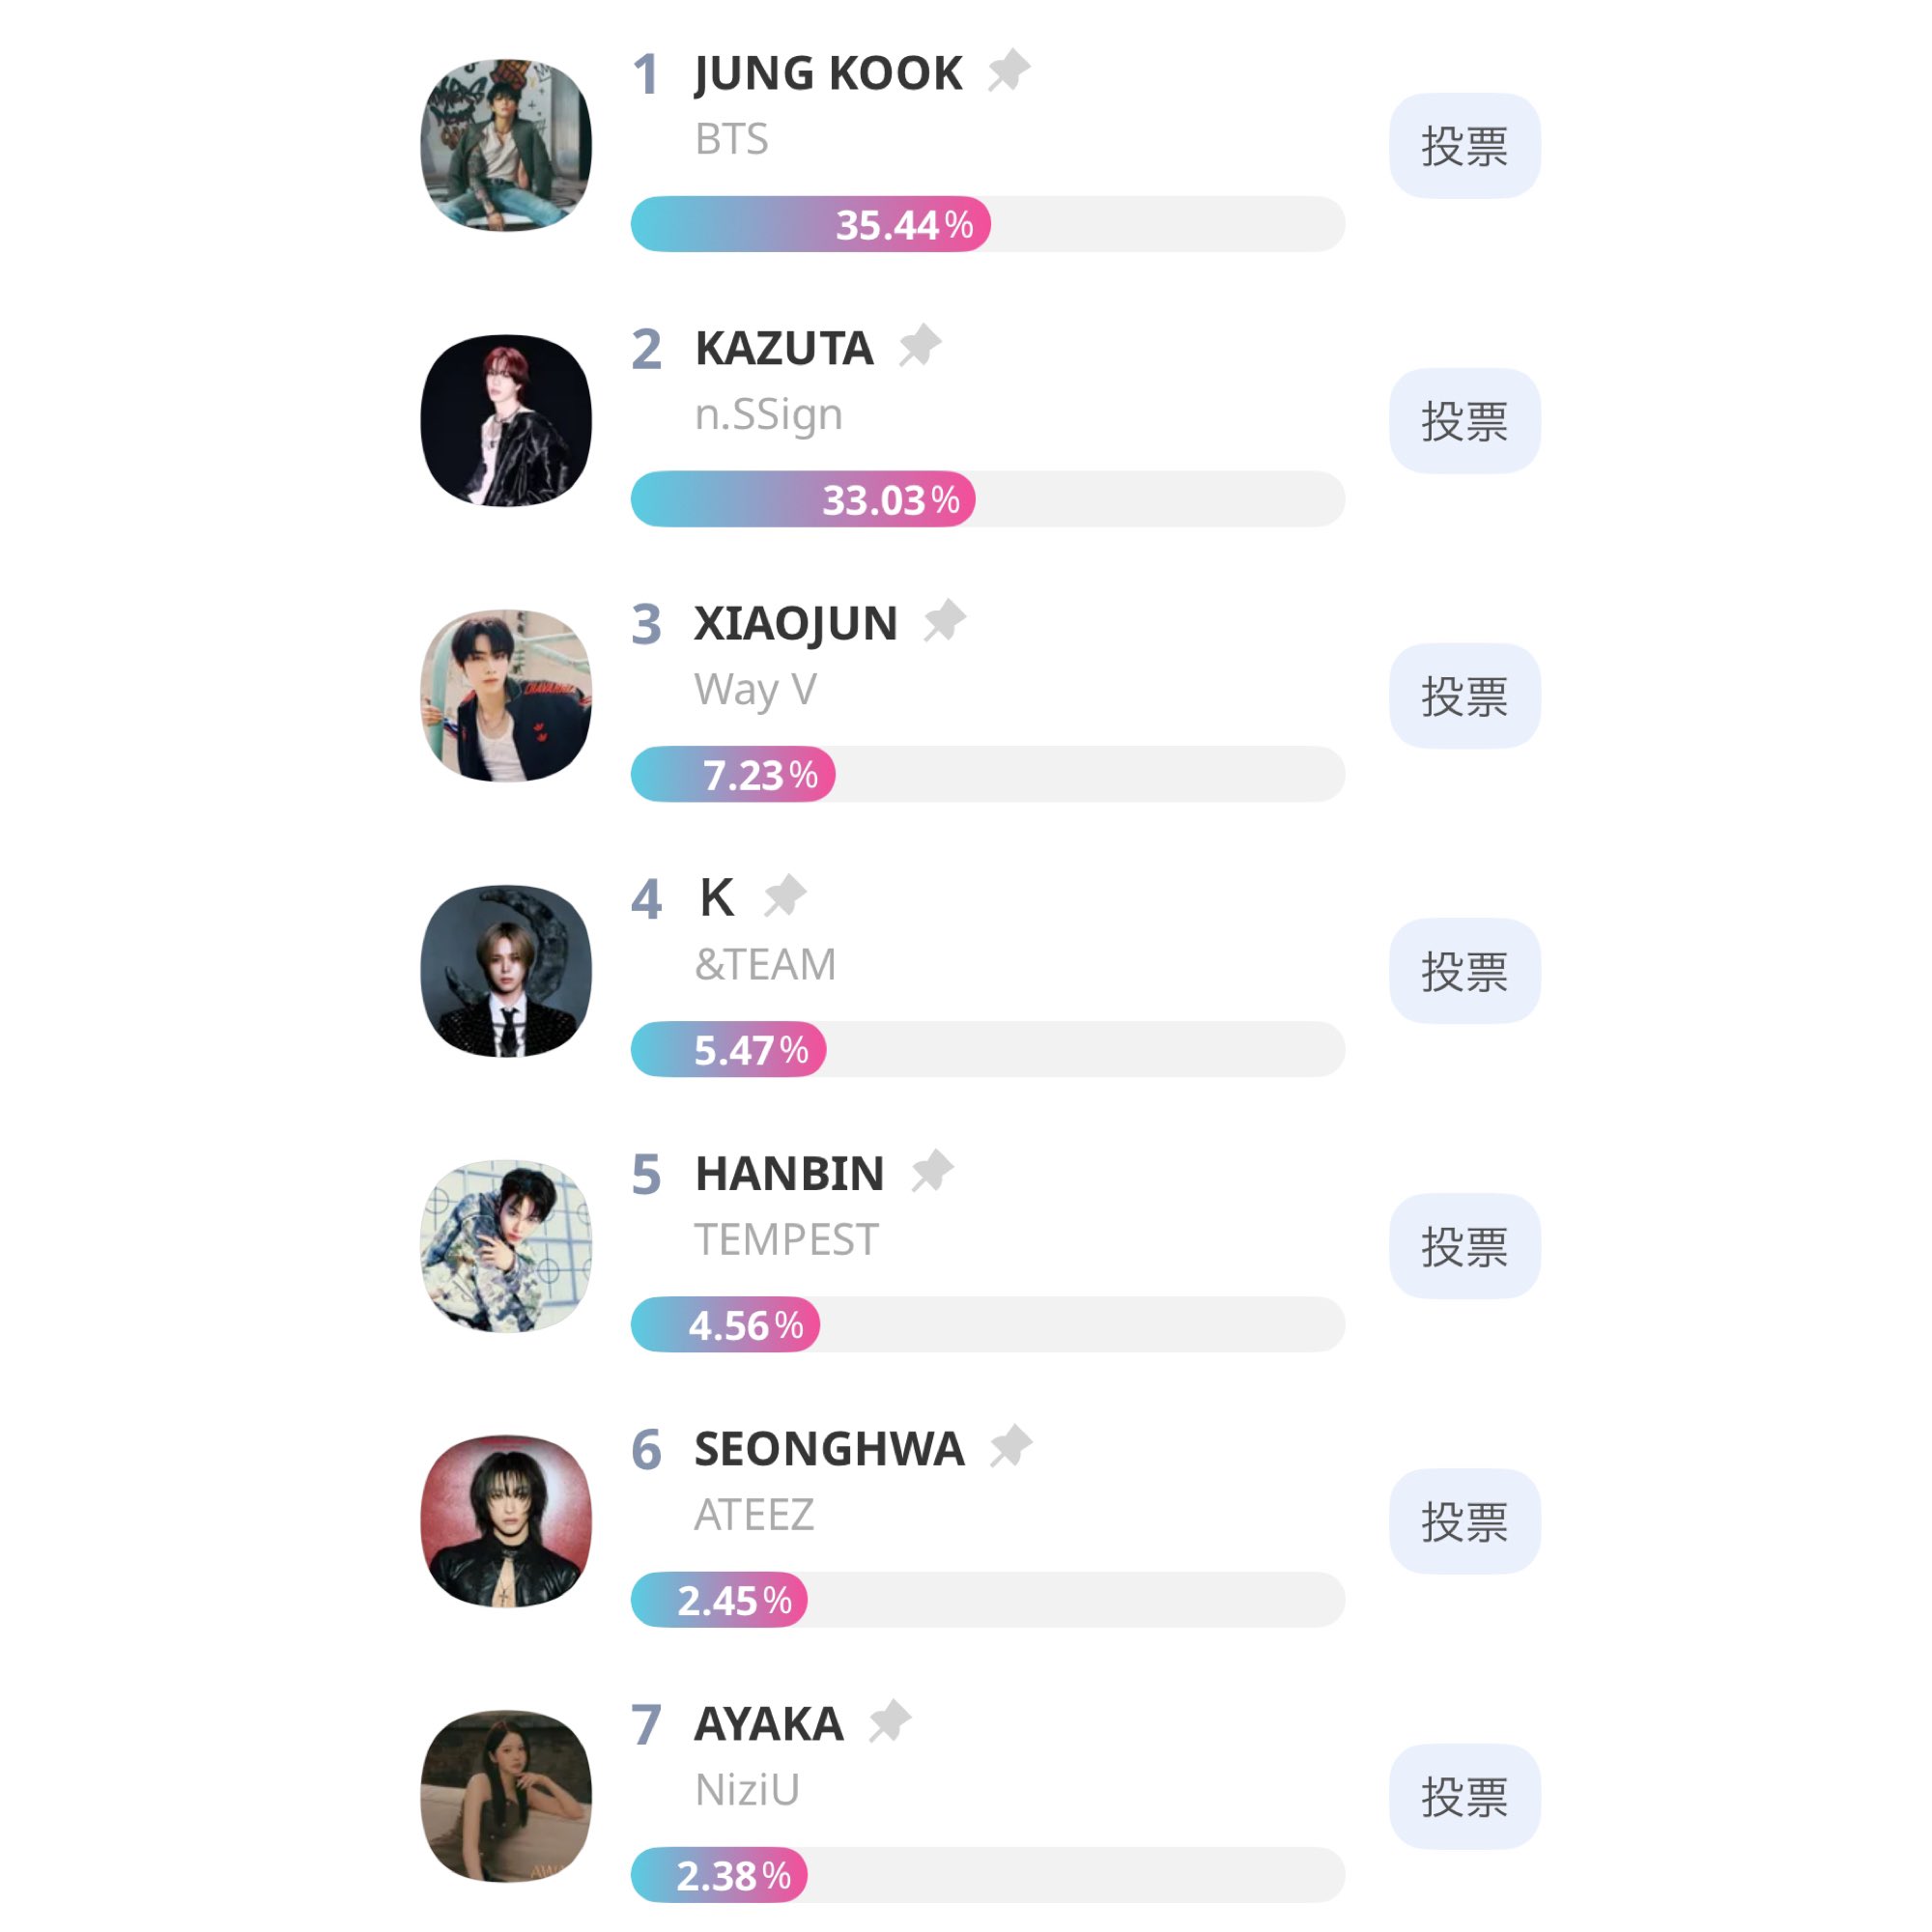Click the NiziU group label
1932x1932 pixels.
(x=747, y=1789)
